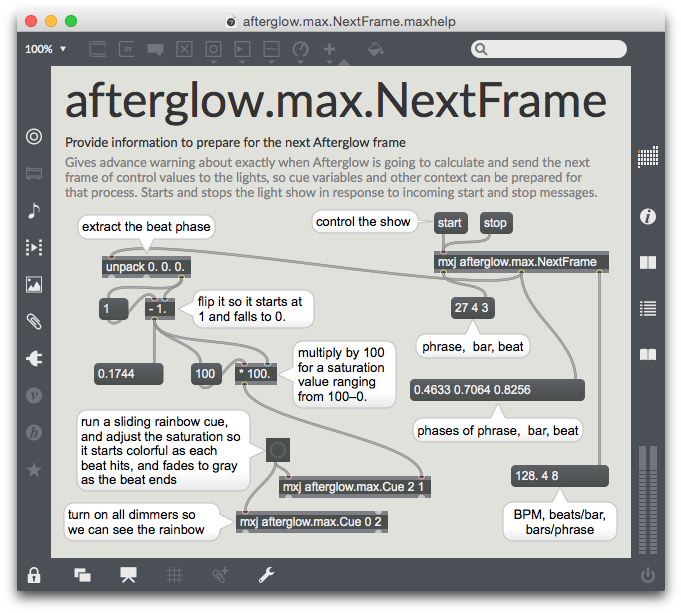Add a comment from the toolbar
Viewport: 681px width, 613px height.
click(x=155, y=50)
